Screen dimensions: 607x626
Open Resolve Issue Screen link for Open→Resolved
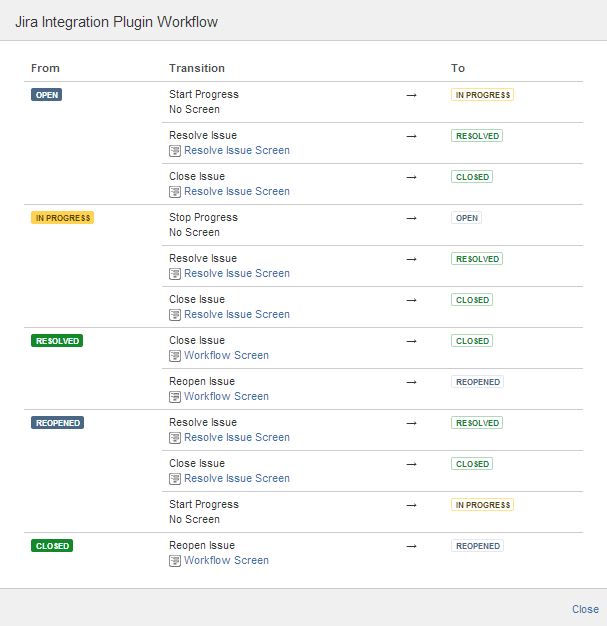237,151
